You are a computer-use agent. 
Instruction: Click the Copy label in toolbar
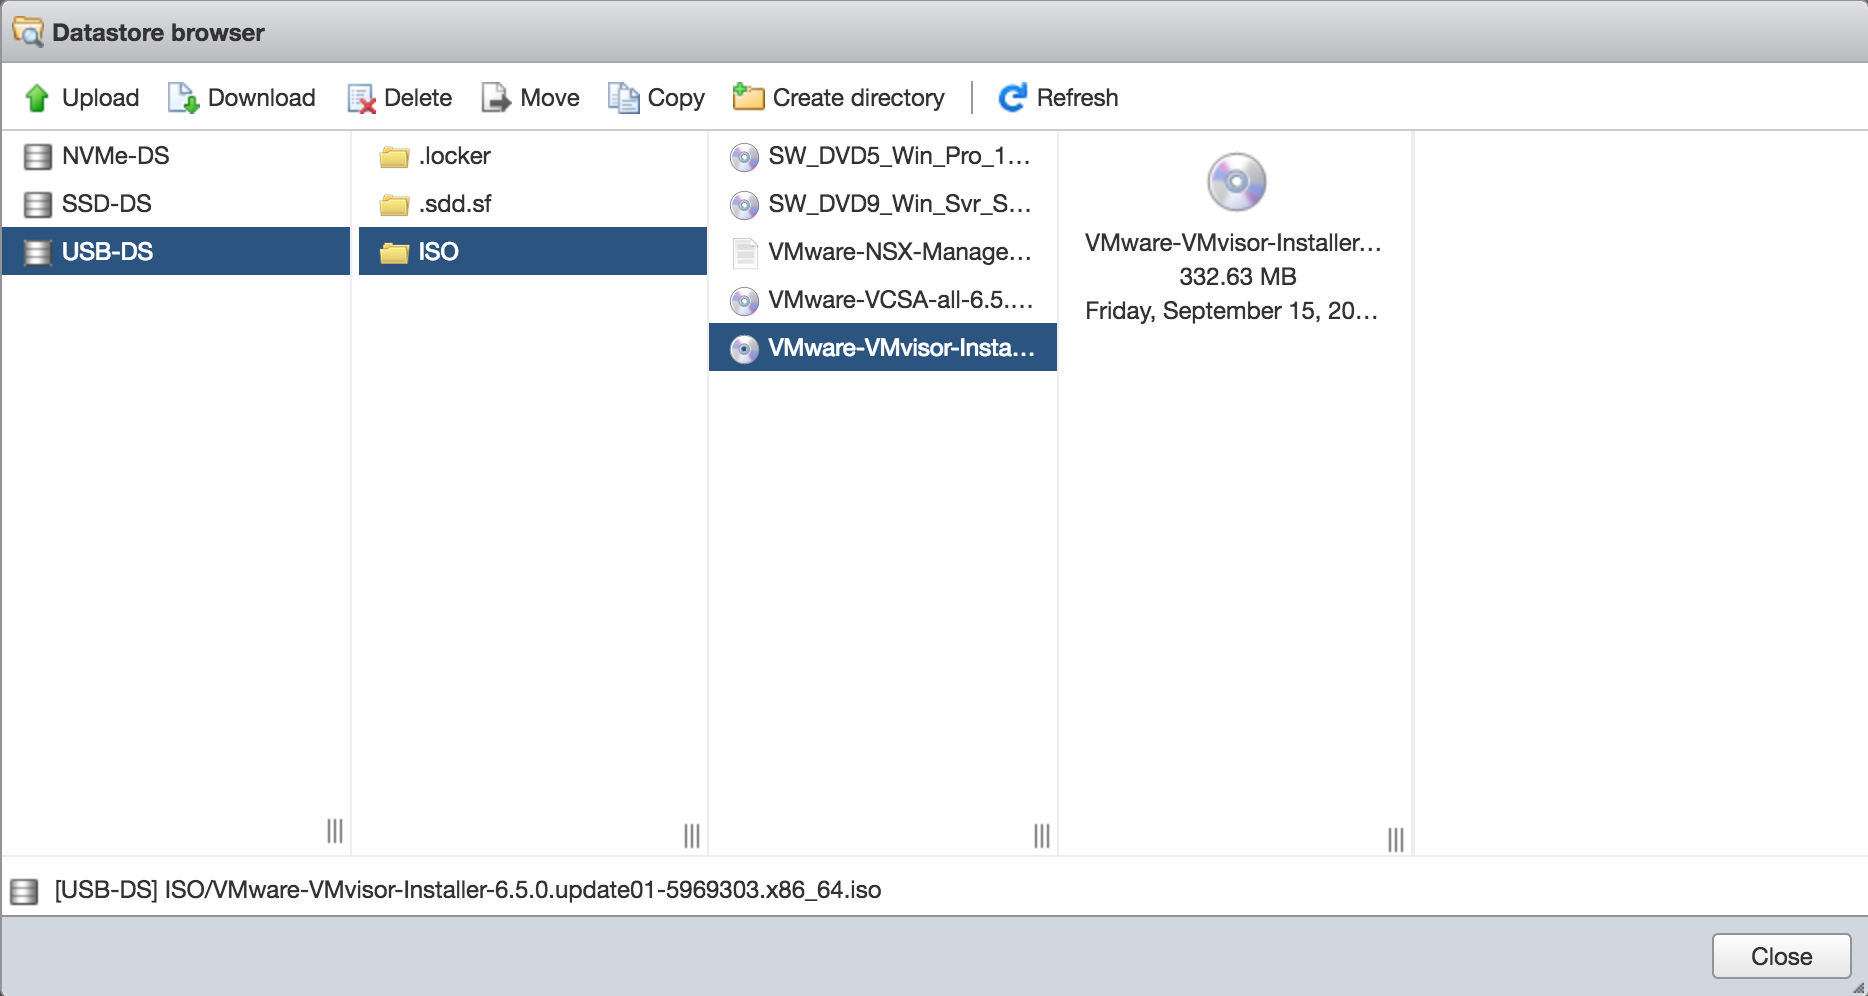tap(676, 98)
